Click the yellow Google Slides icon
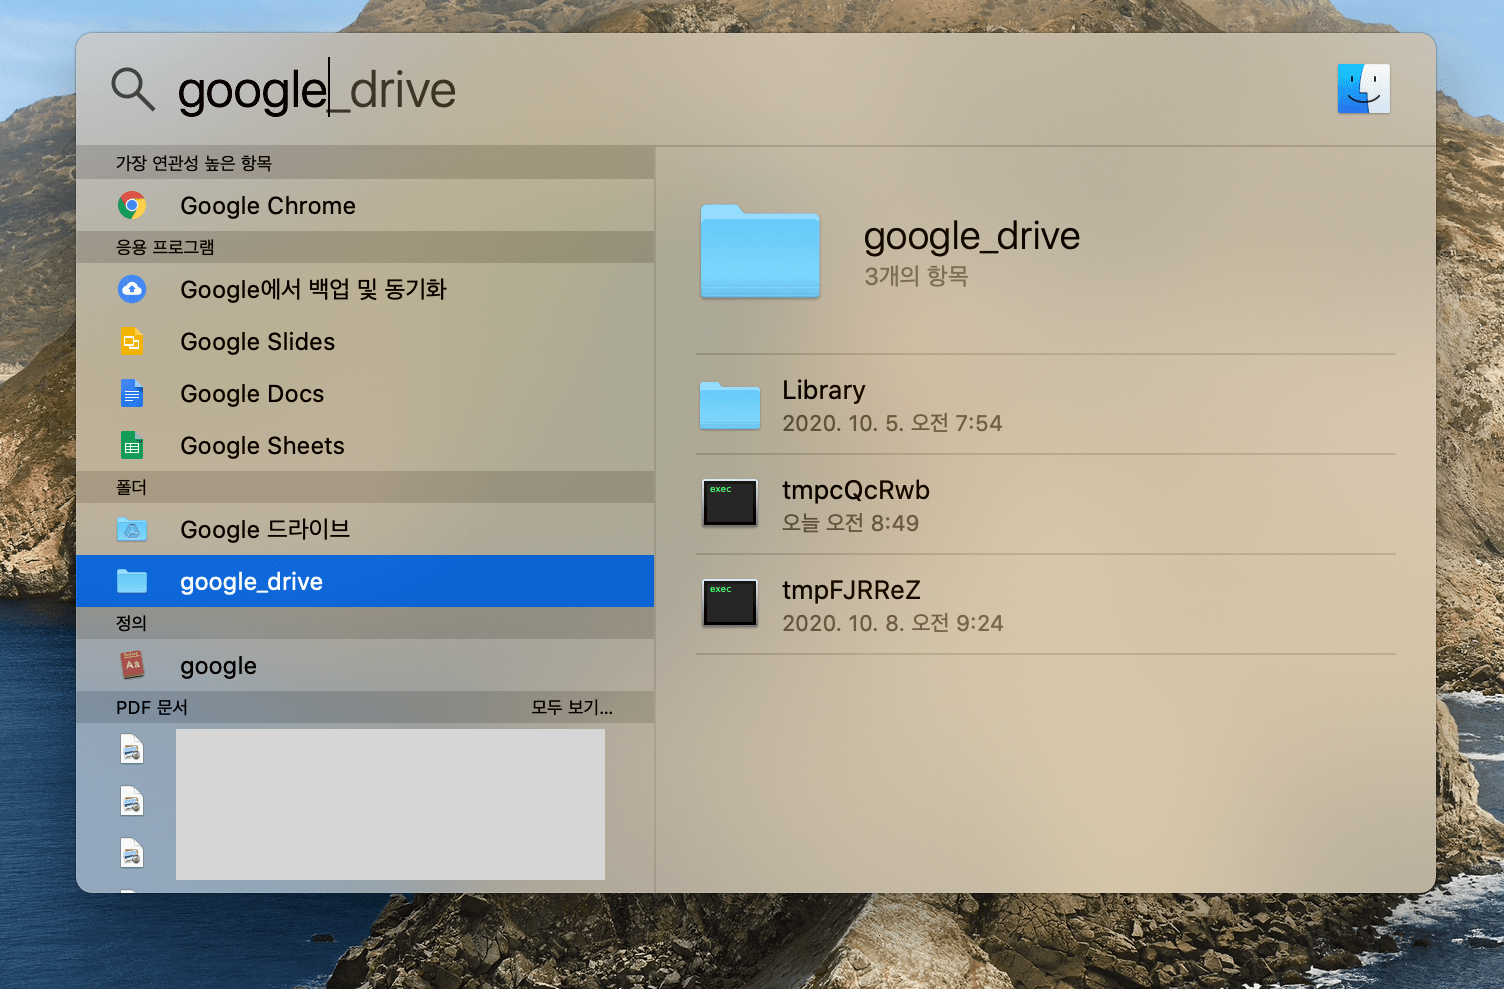 (x=132, y=341)
